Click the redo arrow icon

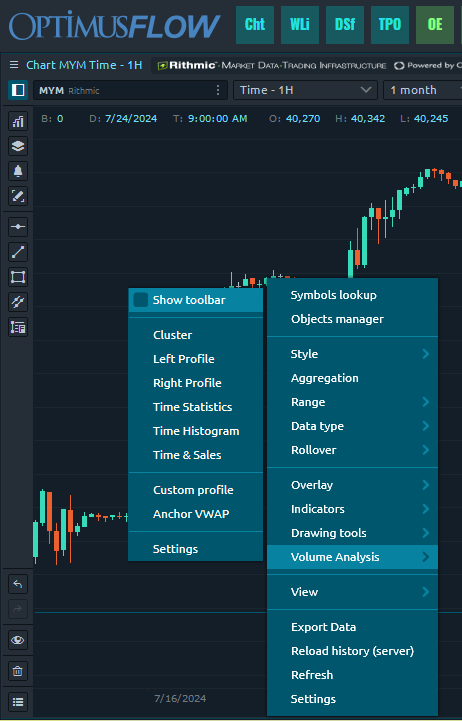[x=18, y=609]
